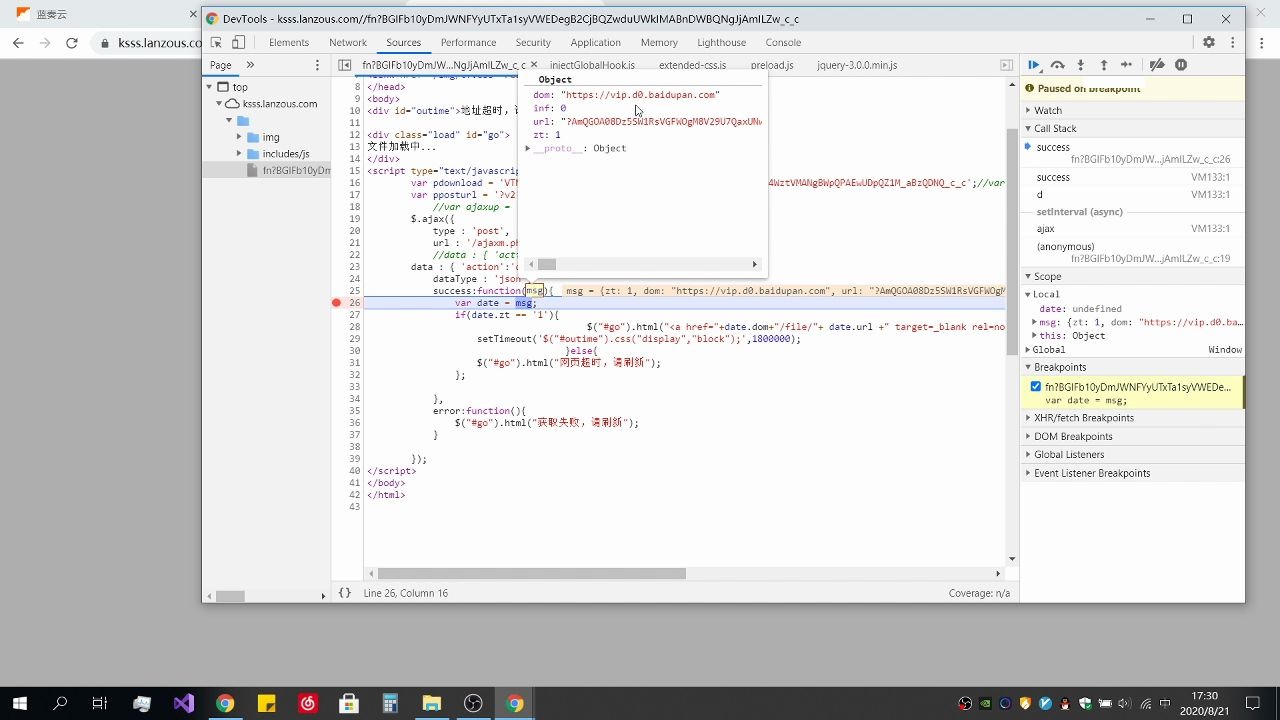Pretty print the source with braces icon
The height and width of the screenshot is (720, 1280).
345,593
